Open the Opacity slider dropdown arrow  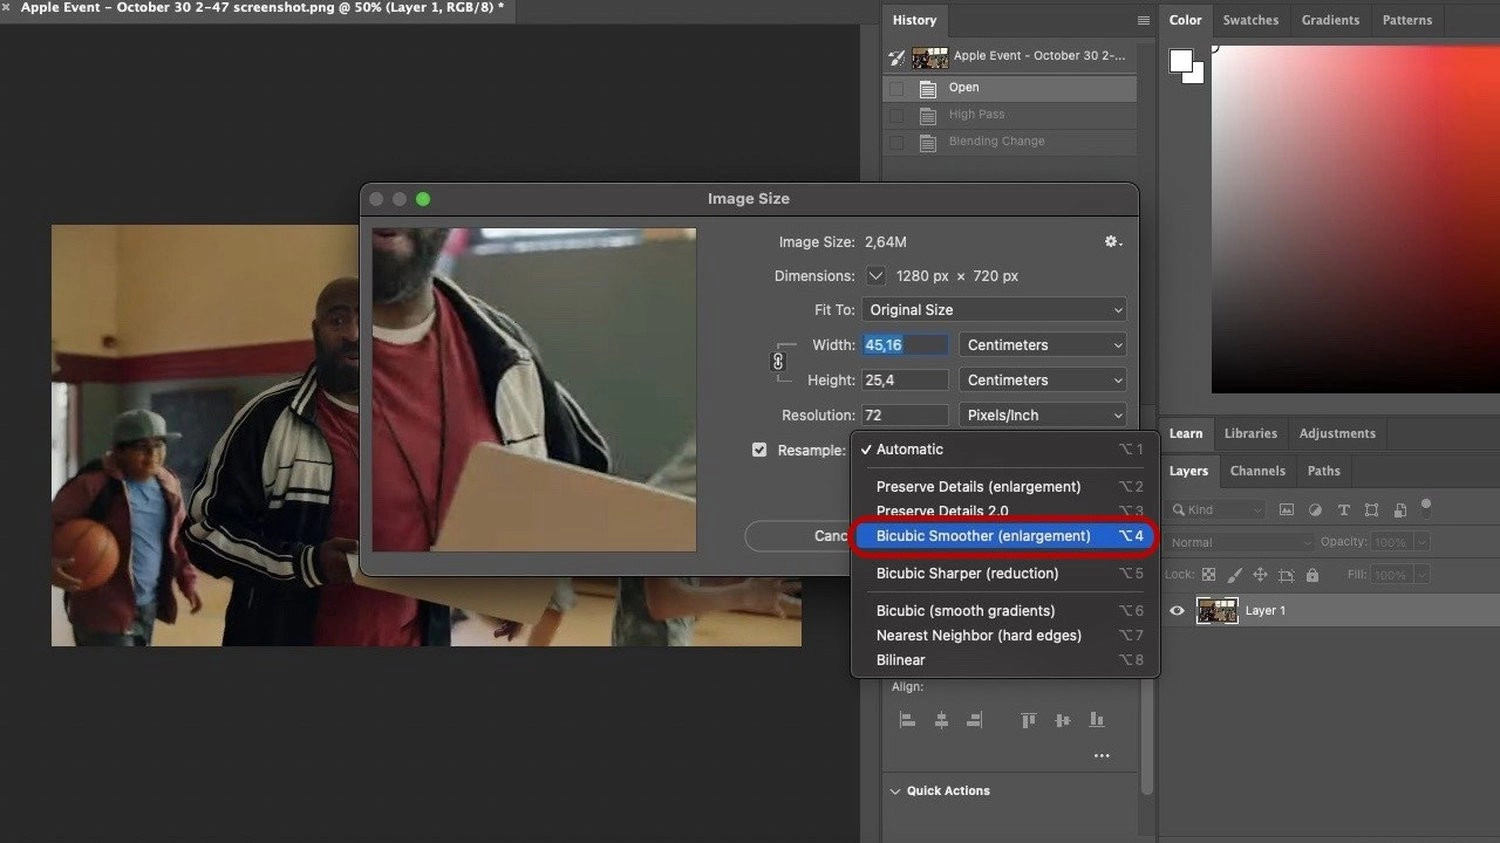(x=1422, y=542)
